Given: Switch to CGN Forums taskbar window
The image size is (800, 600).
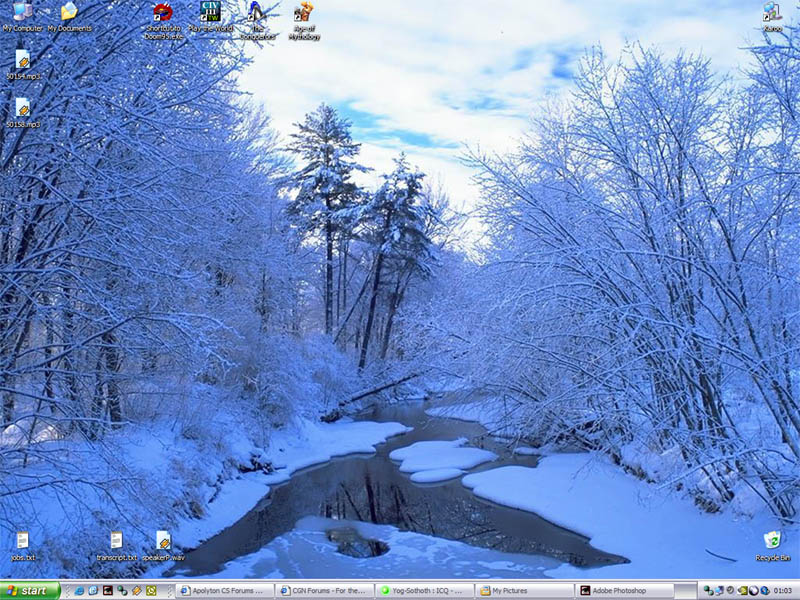Looking at the screenshot, I should [x=324, y=590].
